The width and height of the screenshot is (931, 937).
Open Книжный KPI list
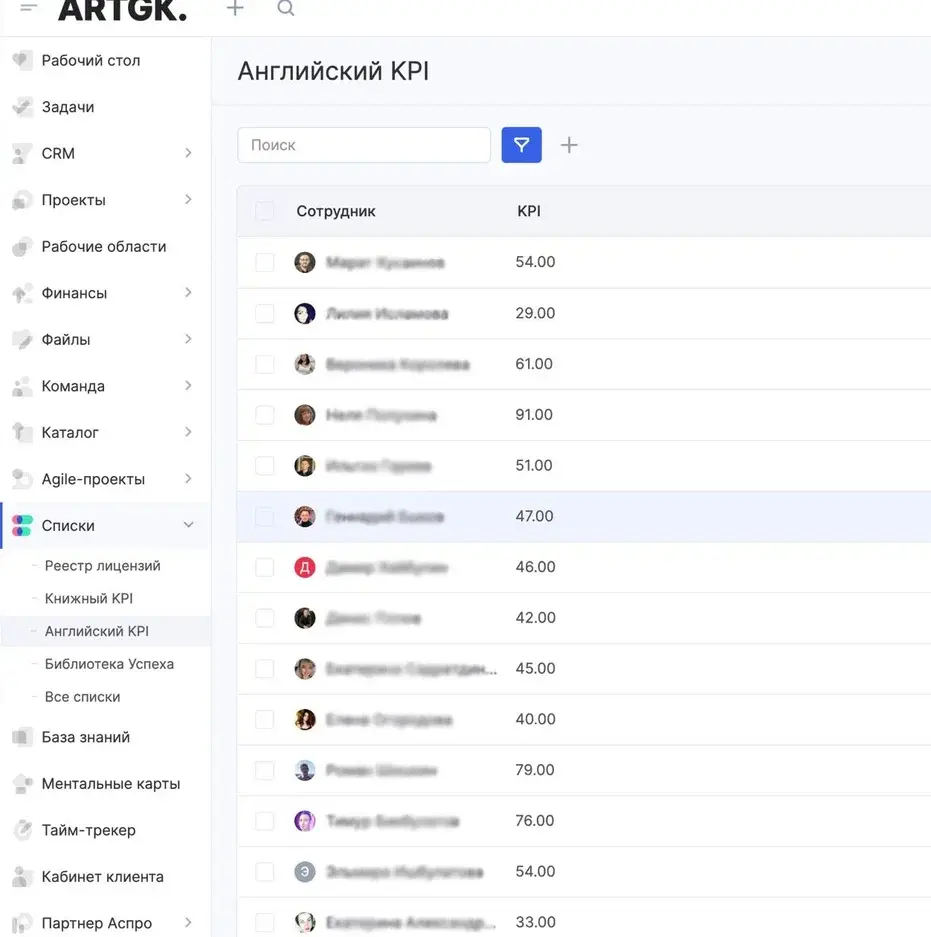(88, 598)
